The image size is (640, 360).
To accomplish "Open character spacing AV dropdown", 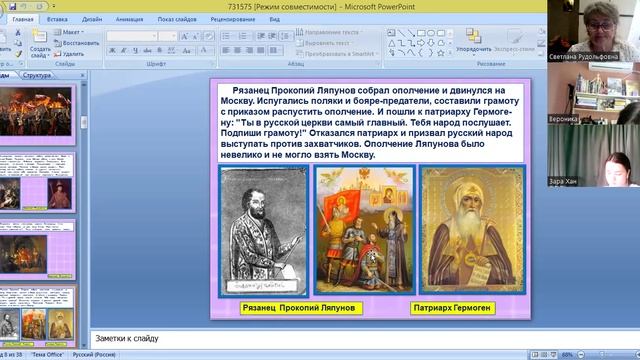I will [172, 51].
